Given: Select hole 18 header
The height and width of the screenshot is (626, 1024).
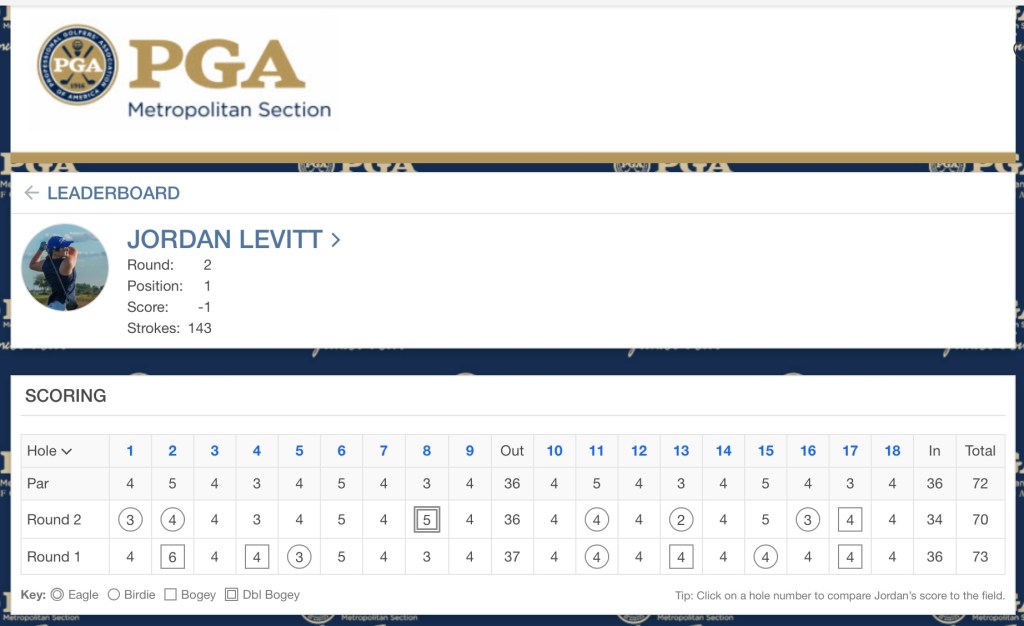Looking at the screenshot, I should [x=892, y=451].
